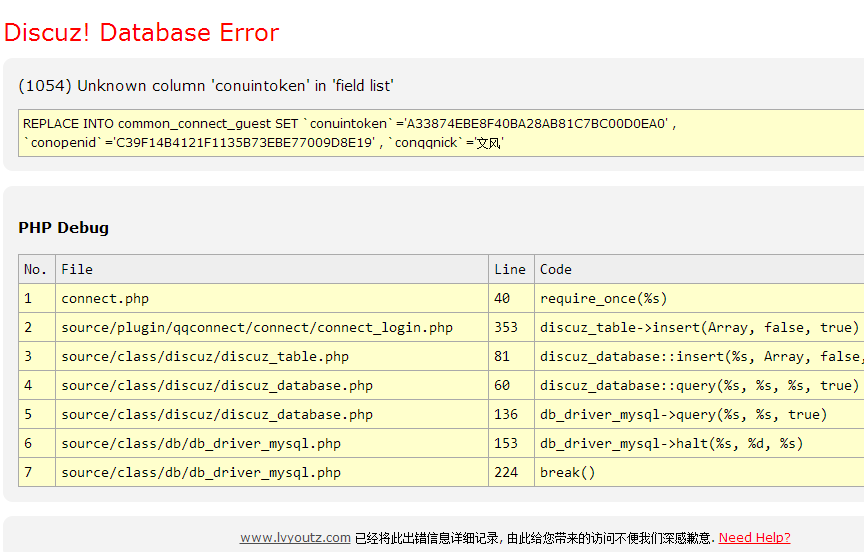864x552 pixels.
Task: Select db_driver_mysql.php path in row 6
Action: (272, 443)
